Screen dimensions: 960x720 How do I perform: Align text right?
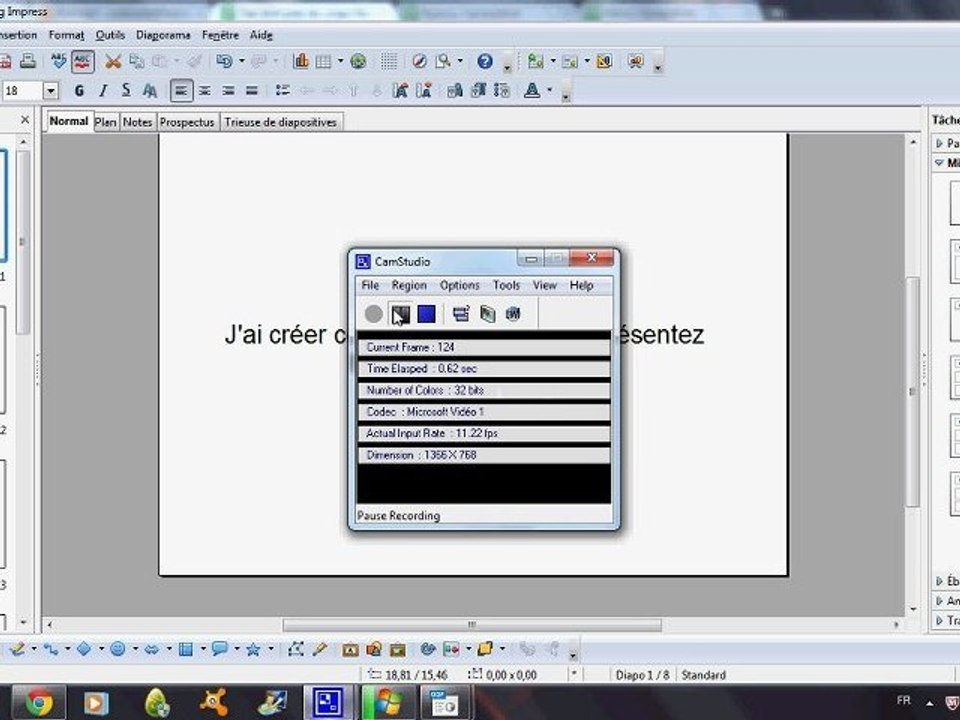(228, 91)
